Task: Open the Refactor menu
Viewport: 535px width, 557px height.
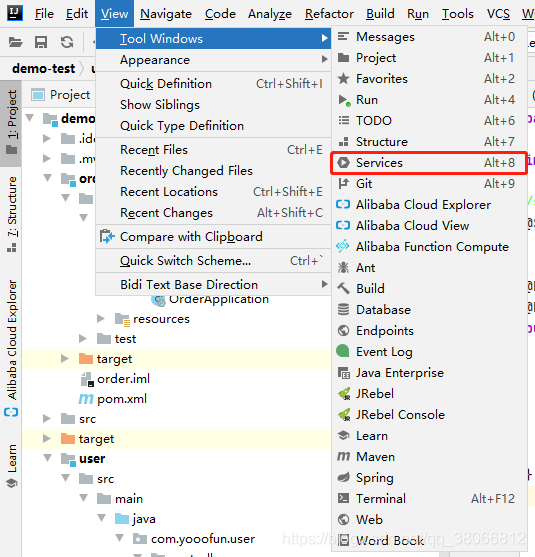Action: 329,13
